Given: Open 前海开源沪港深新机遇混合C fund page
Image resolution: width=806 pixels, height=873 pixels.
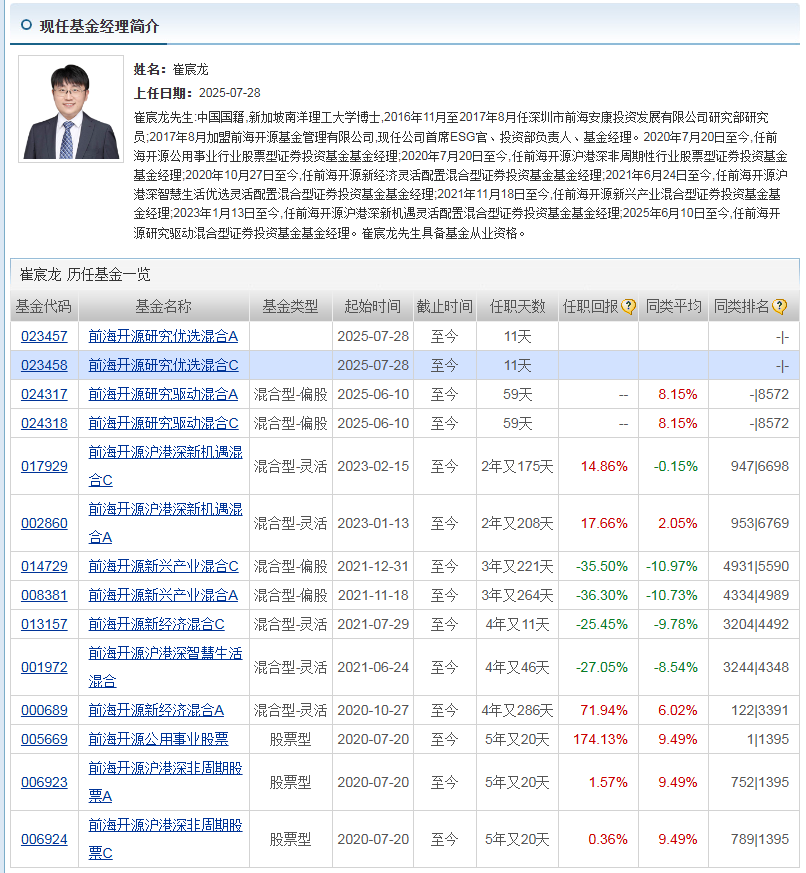Looking at the screenshot, I should 165,466.
